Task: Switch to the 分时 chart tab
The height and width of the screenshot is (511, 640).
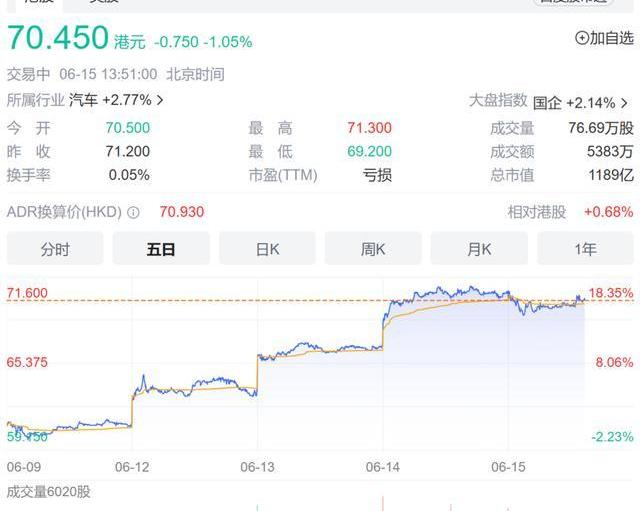Action: [55, 249]
